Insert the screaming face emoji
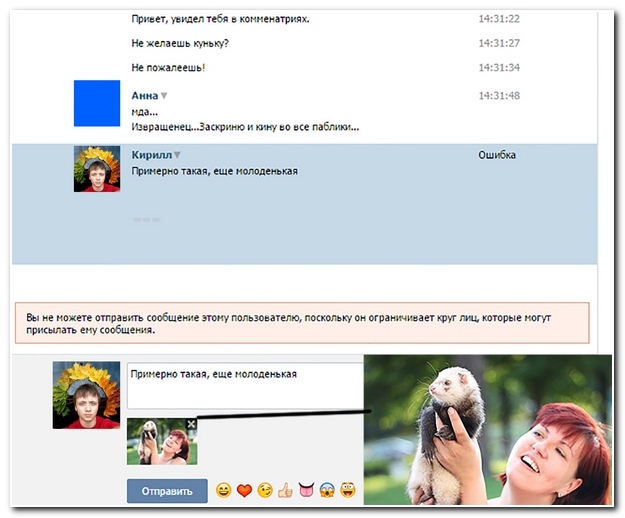625x518 pixels. 327,490
